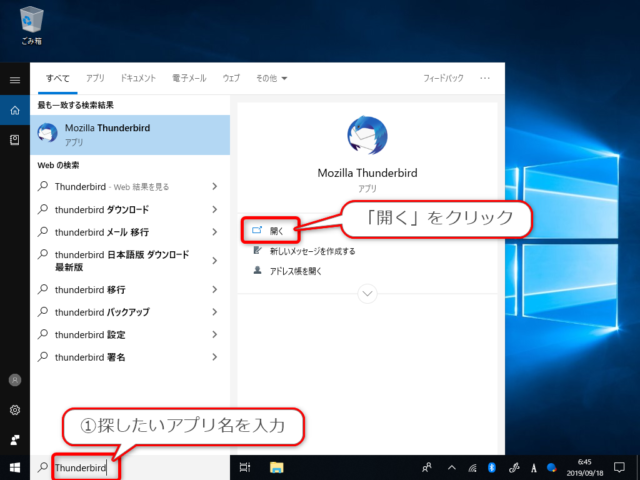Click the search magnifier icon in taskbar
This screenshot has width=640, height=480.
coord(42,467)
